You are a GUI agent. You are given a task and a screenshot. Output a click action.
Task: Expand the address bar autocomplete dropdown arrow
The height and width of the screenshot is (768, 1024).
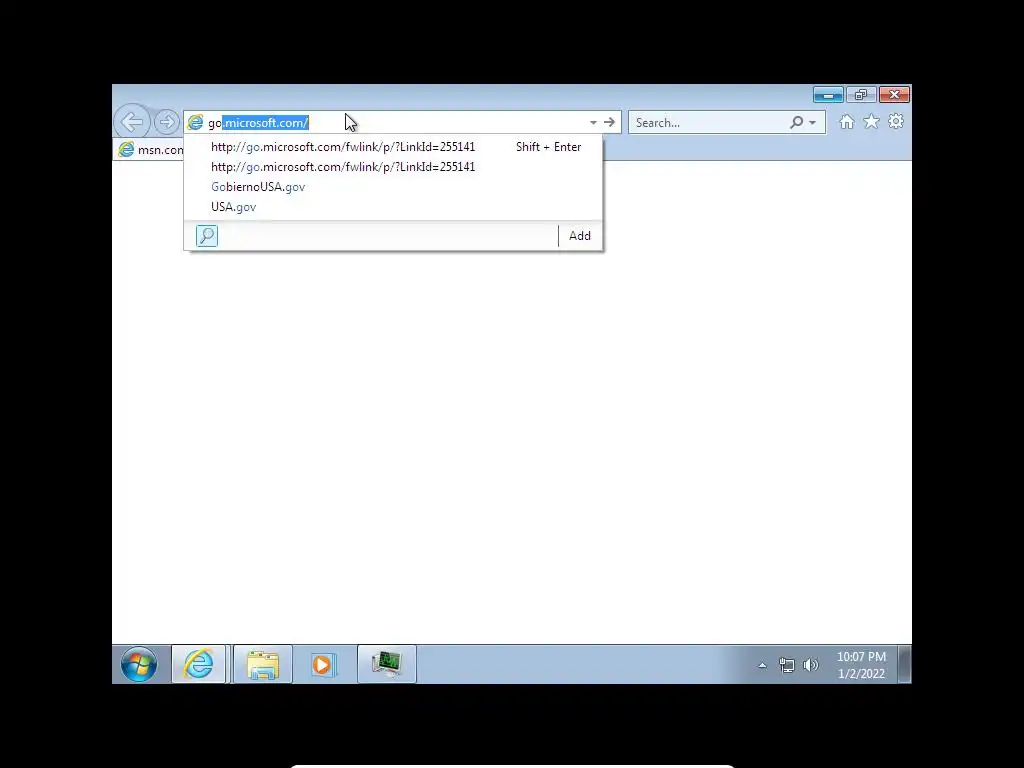[x=593, y=122]
